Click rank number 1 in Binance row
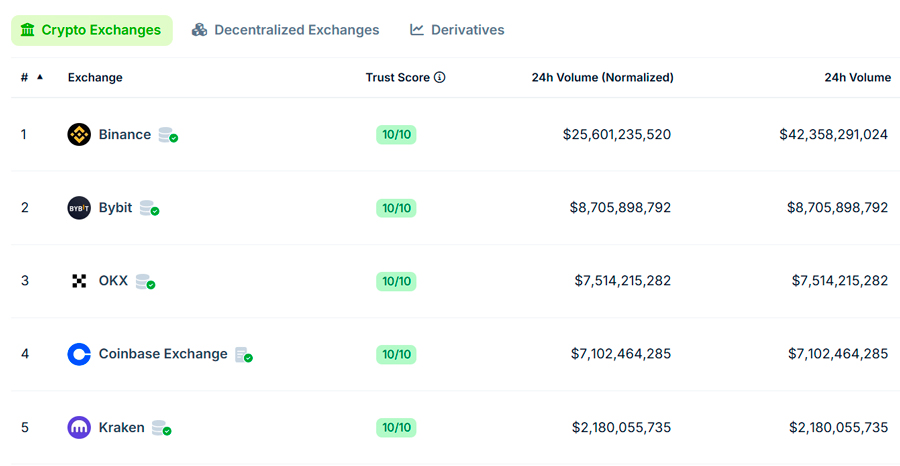Screen dimensions: 900x466 click(x=24, y=135)
